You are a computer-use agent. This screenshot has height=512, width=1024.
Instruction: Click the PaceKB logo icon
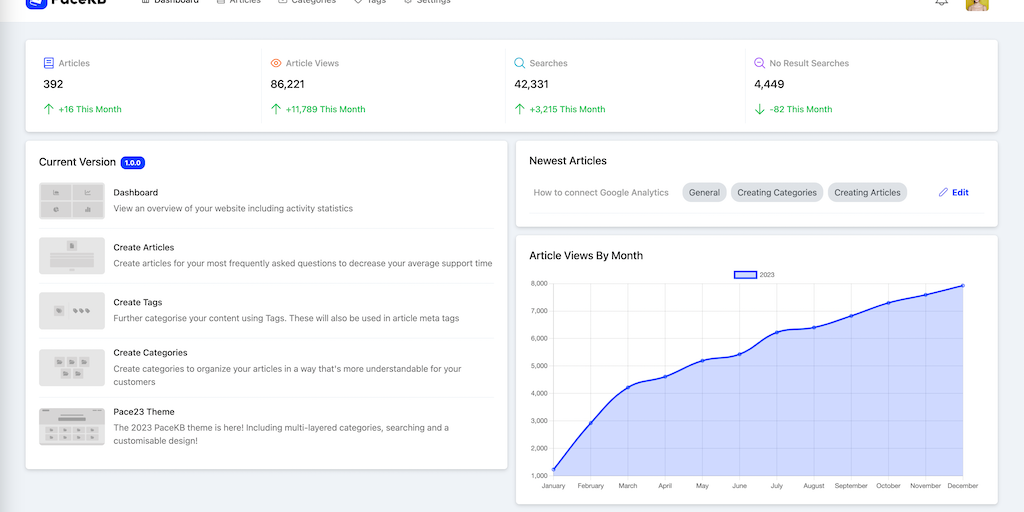click(x=36, y=3)
